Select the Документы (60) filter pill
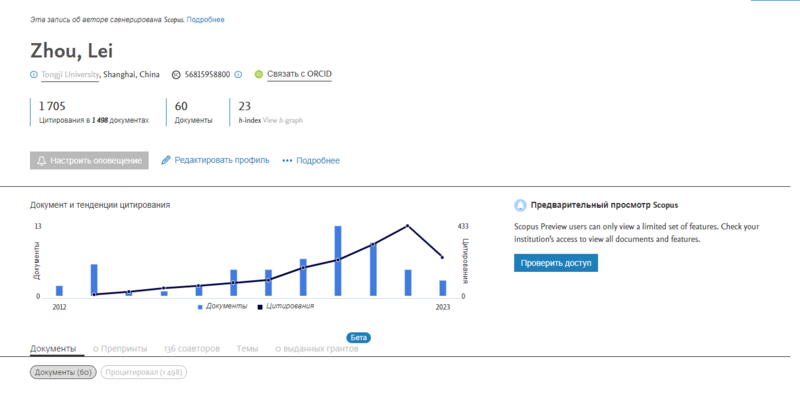Screen dimensions: 800x400 [x=64, y=372]
